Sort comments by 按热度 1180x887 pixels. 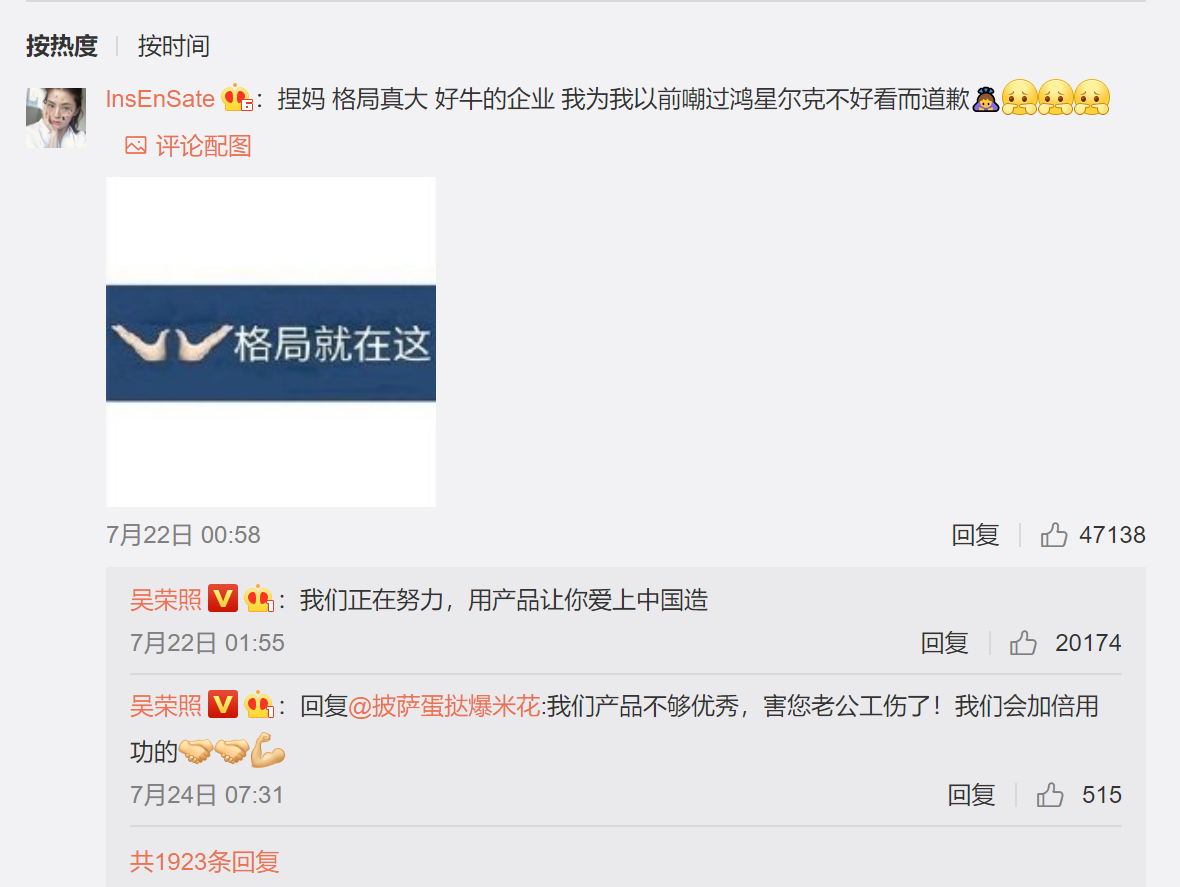point(62,46)
